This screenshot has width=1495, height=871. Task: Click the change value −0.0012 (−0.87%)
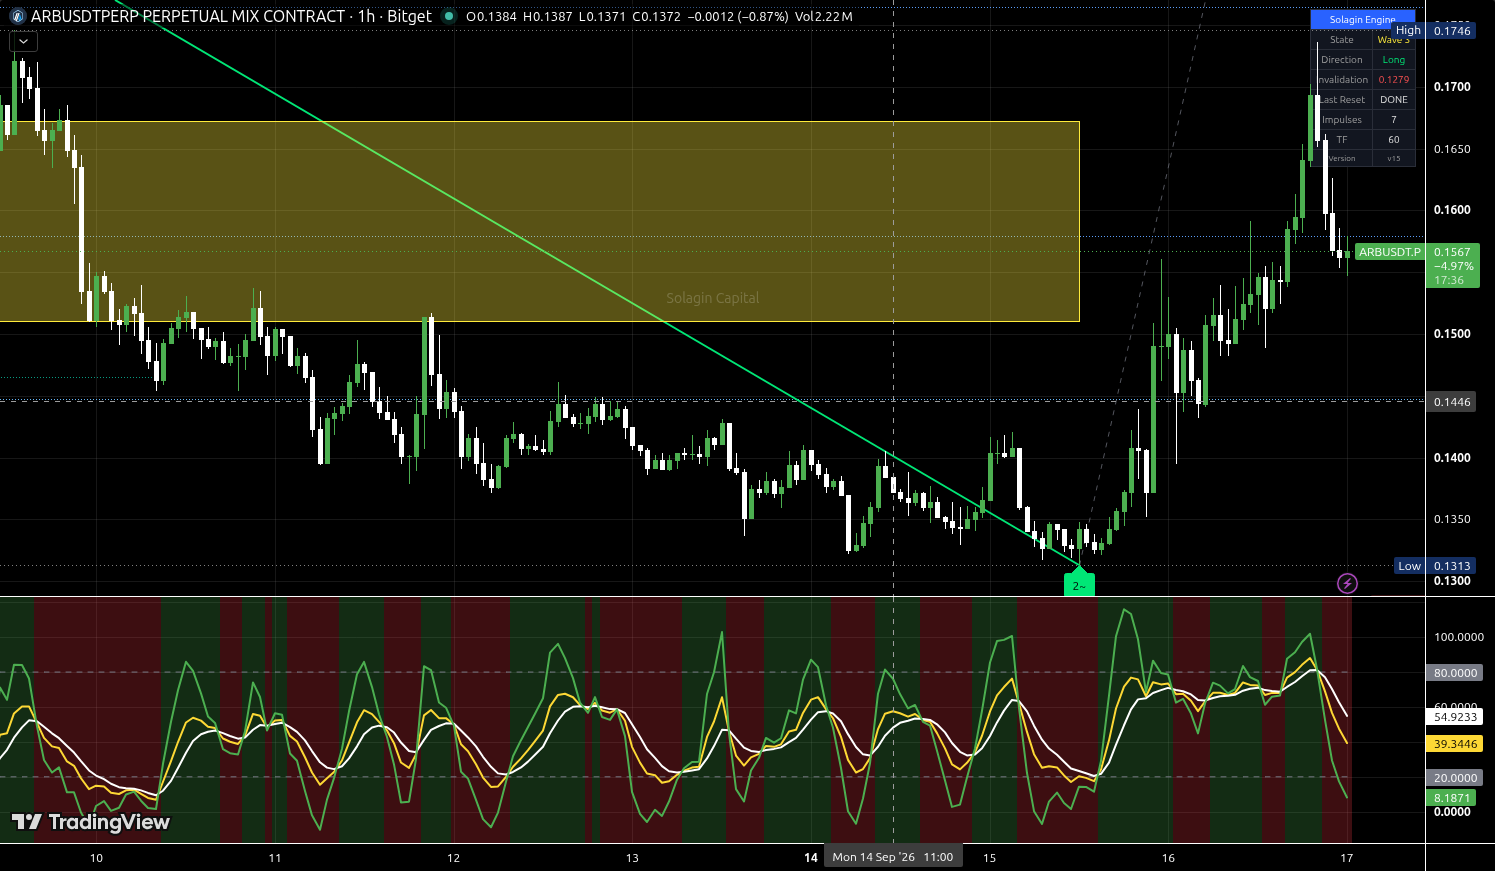(x=737, y=17)
